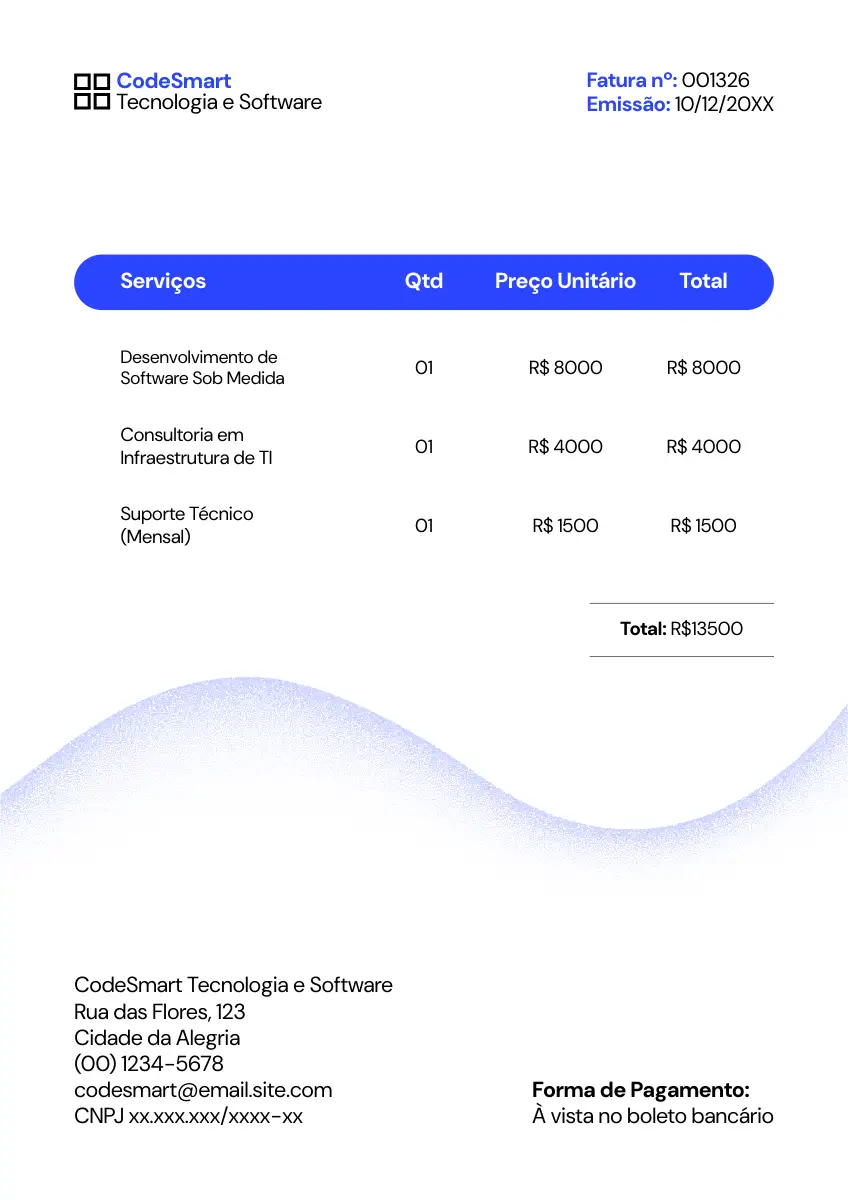Click the R$ 1500 unit price
Viewport: 848px width, 1200px height.
click(x=565, y=525)
